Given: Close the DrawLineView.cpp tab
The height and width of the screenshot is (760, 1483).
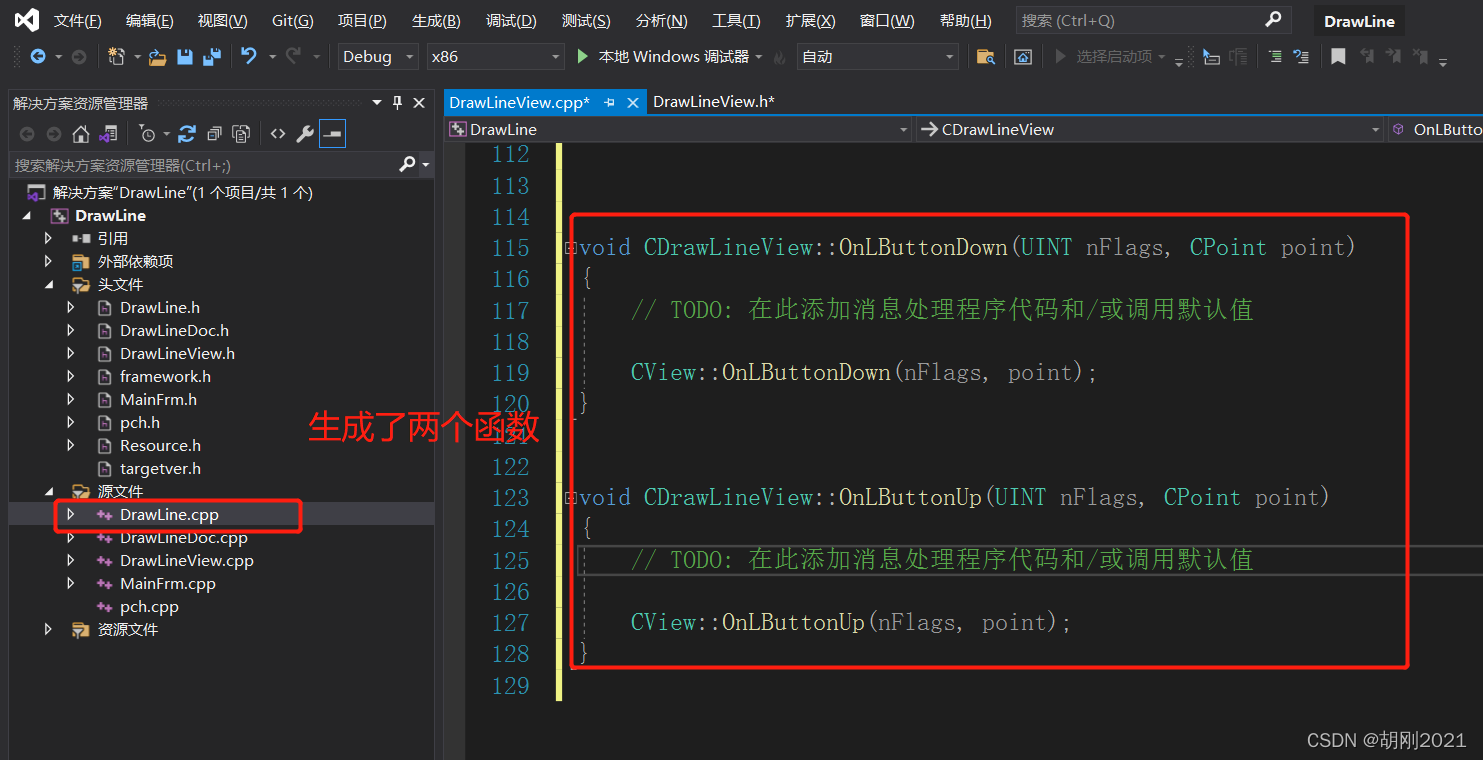Looking at the screenshot, I should coord(632,102).
